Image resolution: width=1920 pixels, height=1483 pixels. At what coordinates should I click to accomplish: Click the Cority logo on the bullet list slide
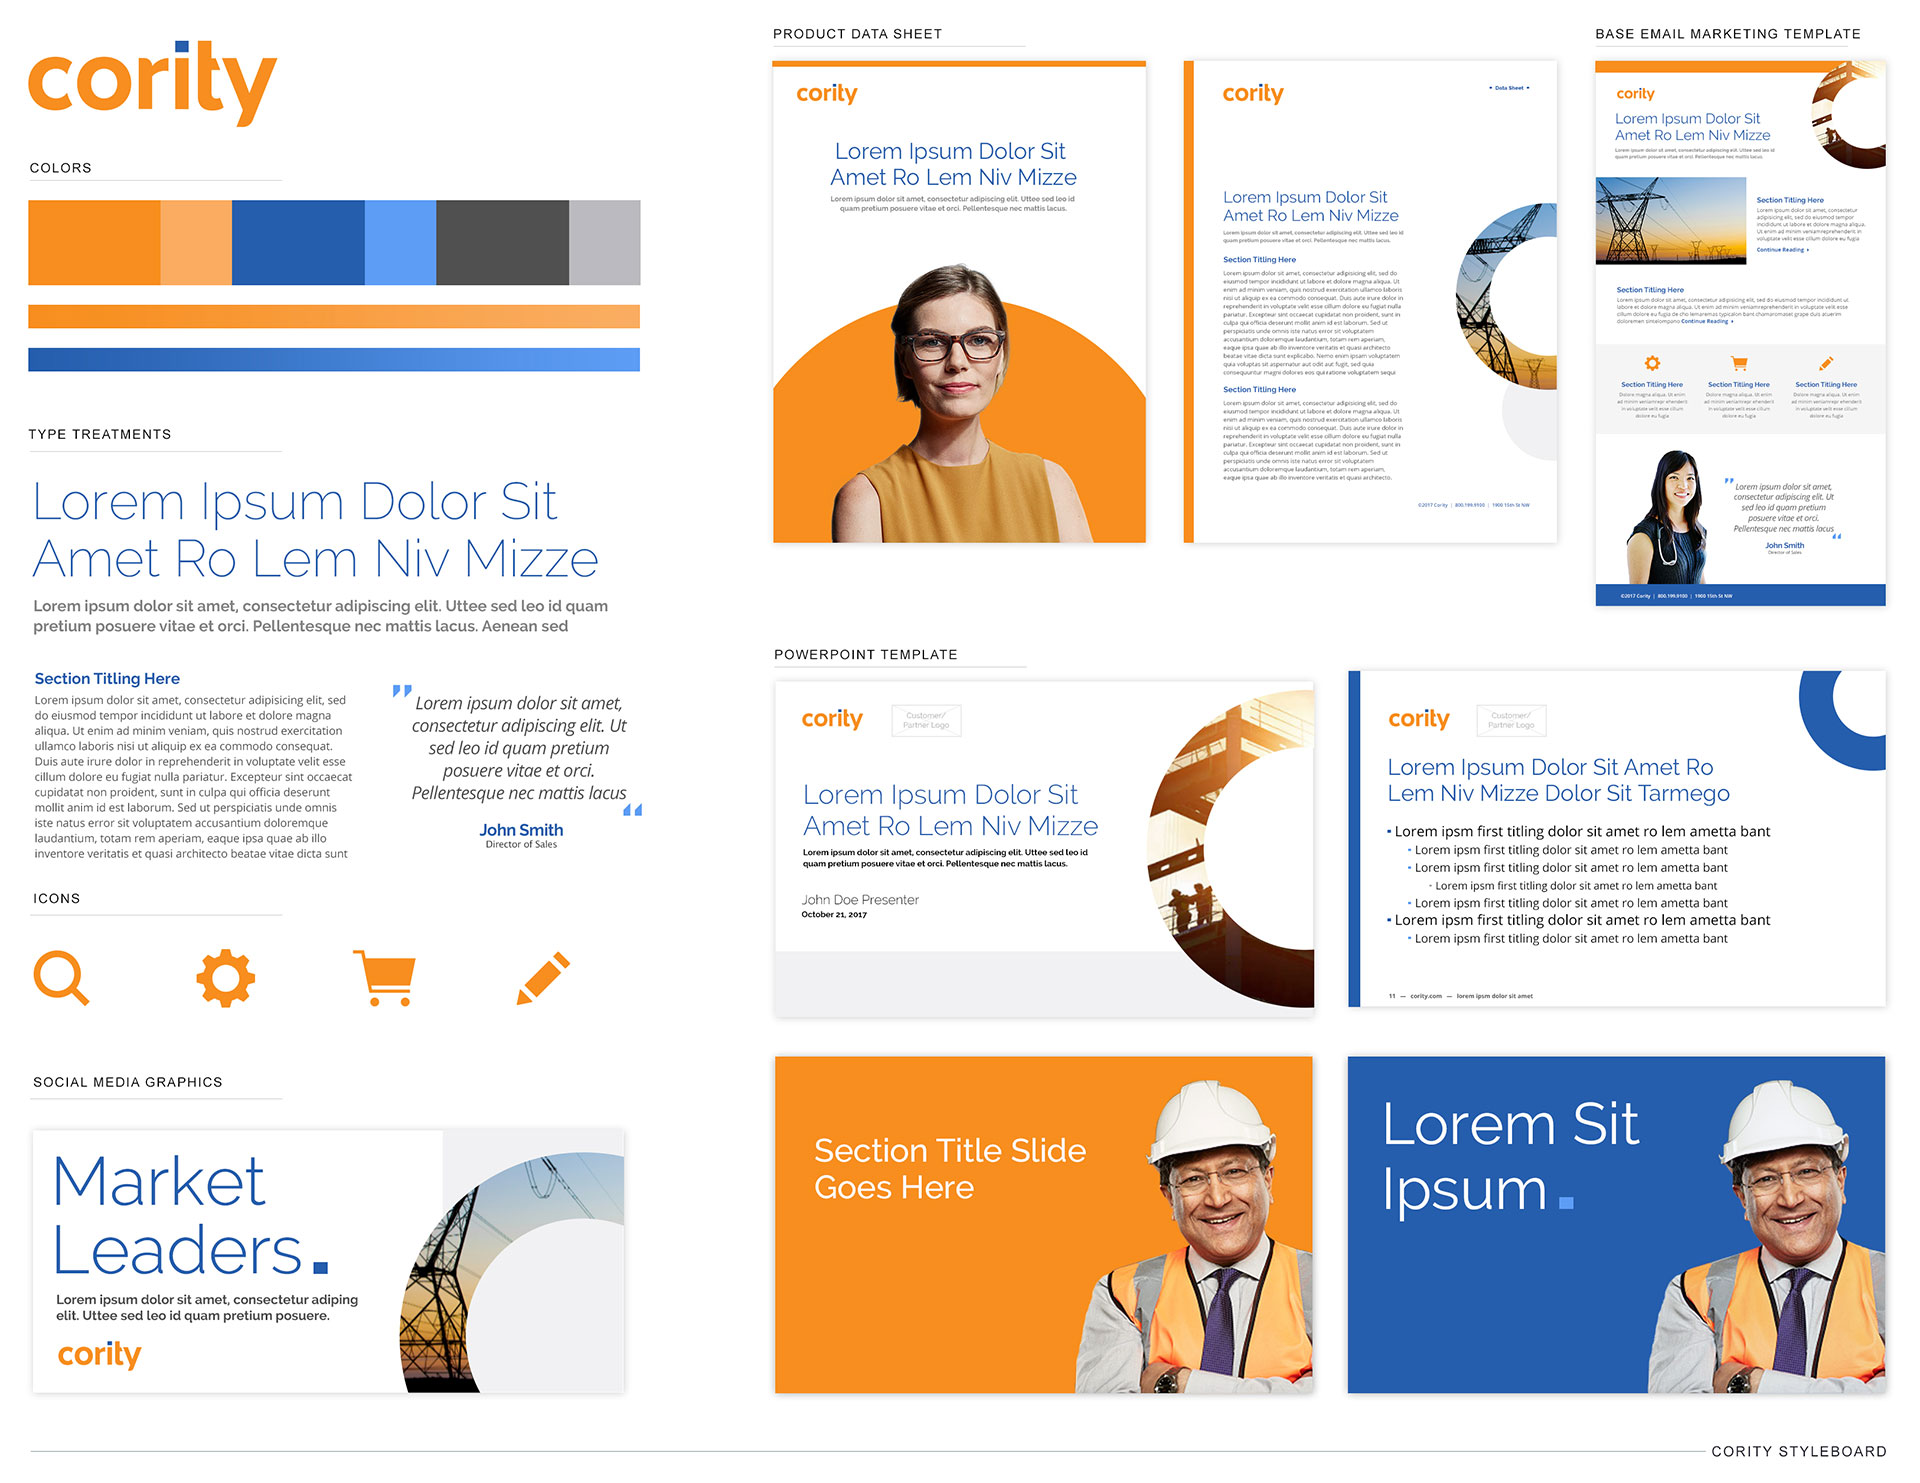pos(1419,719)
